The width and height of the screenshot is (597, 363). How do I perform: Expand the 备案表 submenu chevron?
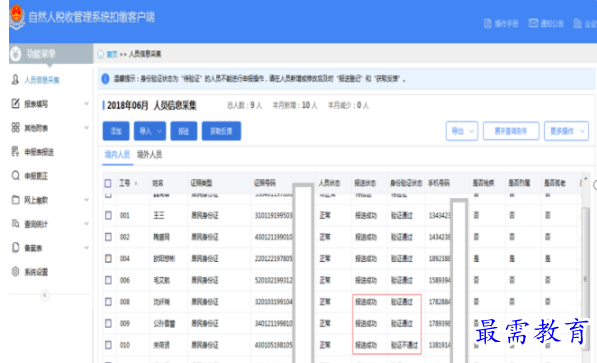click(86, 248)
